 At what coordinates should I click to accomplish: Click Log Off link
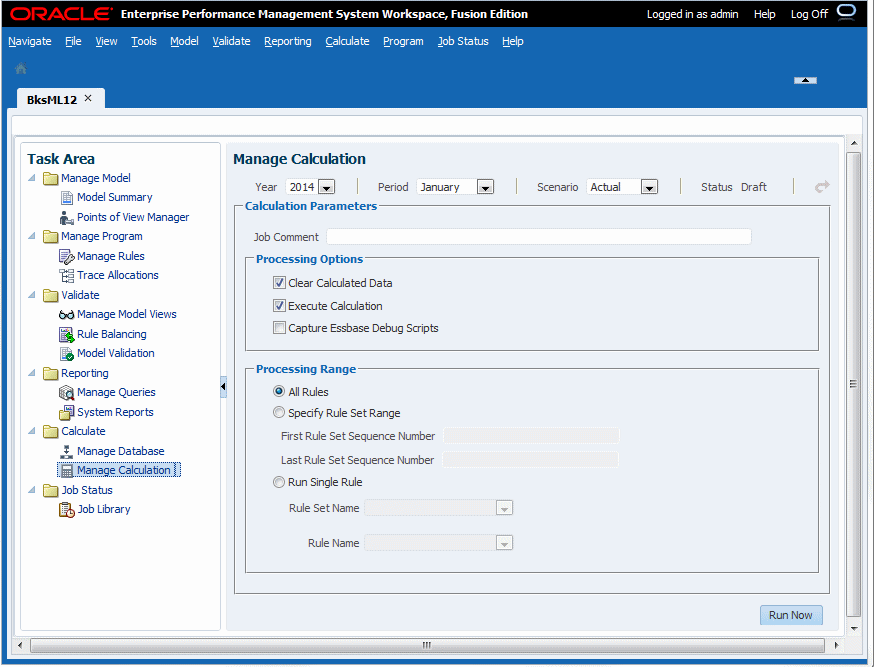click(x=809, y=14)
